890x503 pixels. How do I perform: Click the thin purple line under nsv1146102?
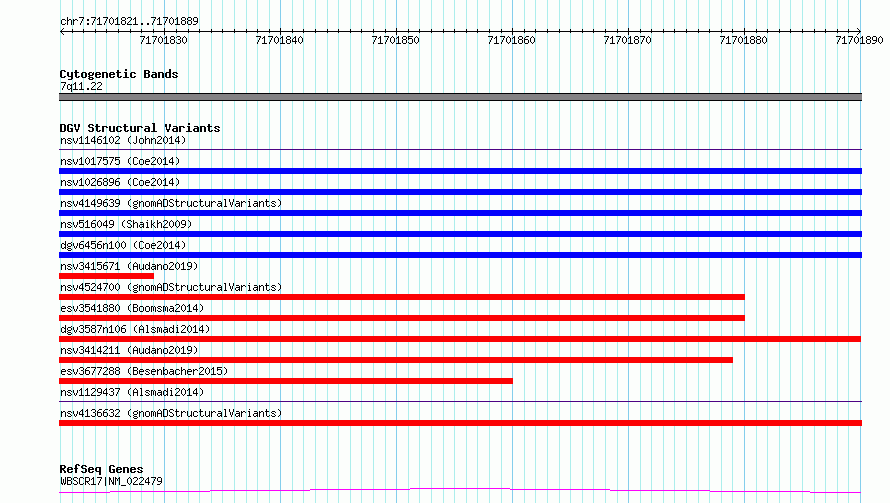[x=460, y=149]
